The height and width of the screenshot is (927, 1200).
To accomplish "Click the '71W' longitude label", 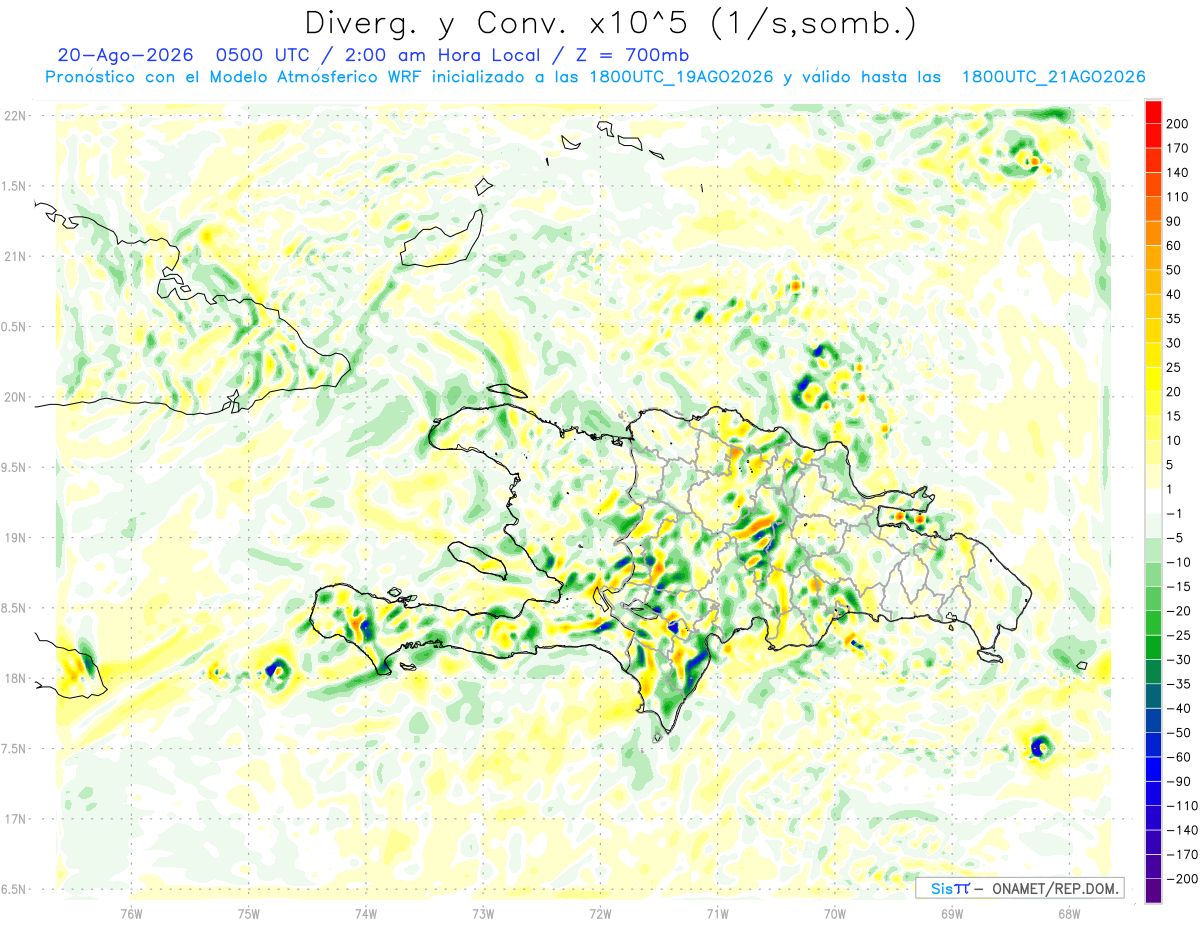I will point(717,913).
